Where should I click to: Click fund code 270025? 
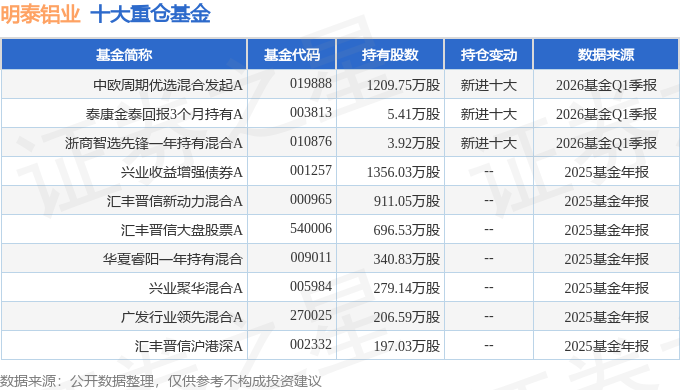tap(311, 315)
